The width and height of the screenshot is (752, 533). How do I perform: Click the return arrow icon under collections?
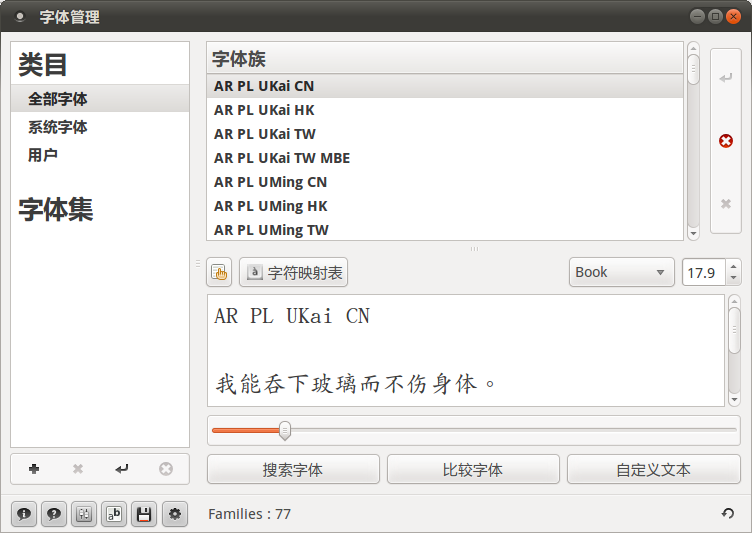(122, 469)
